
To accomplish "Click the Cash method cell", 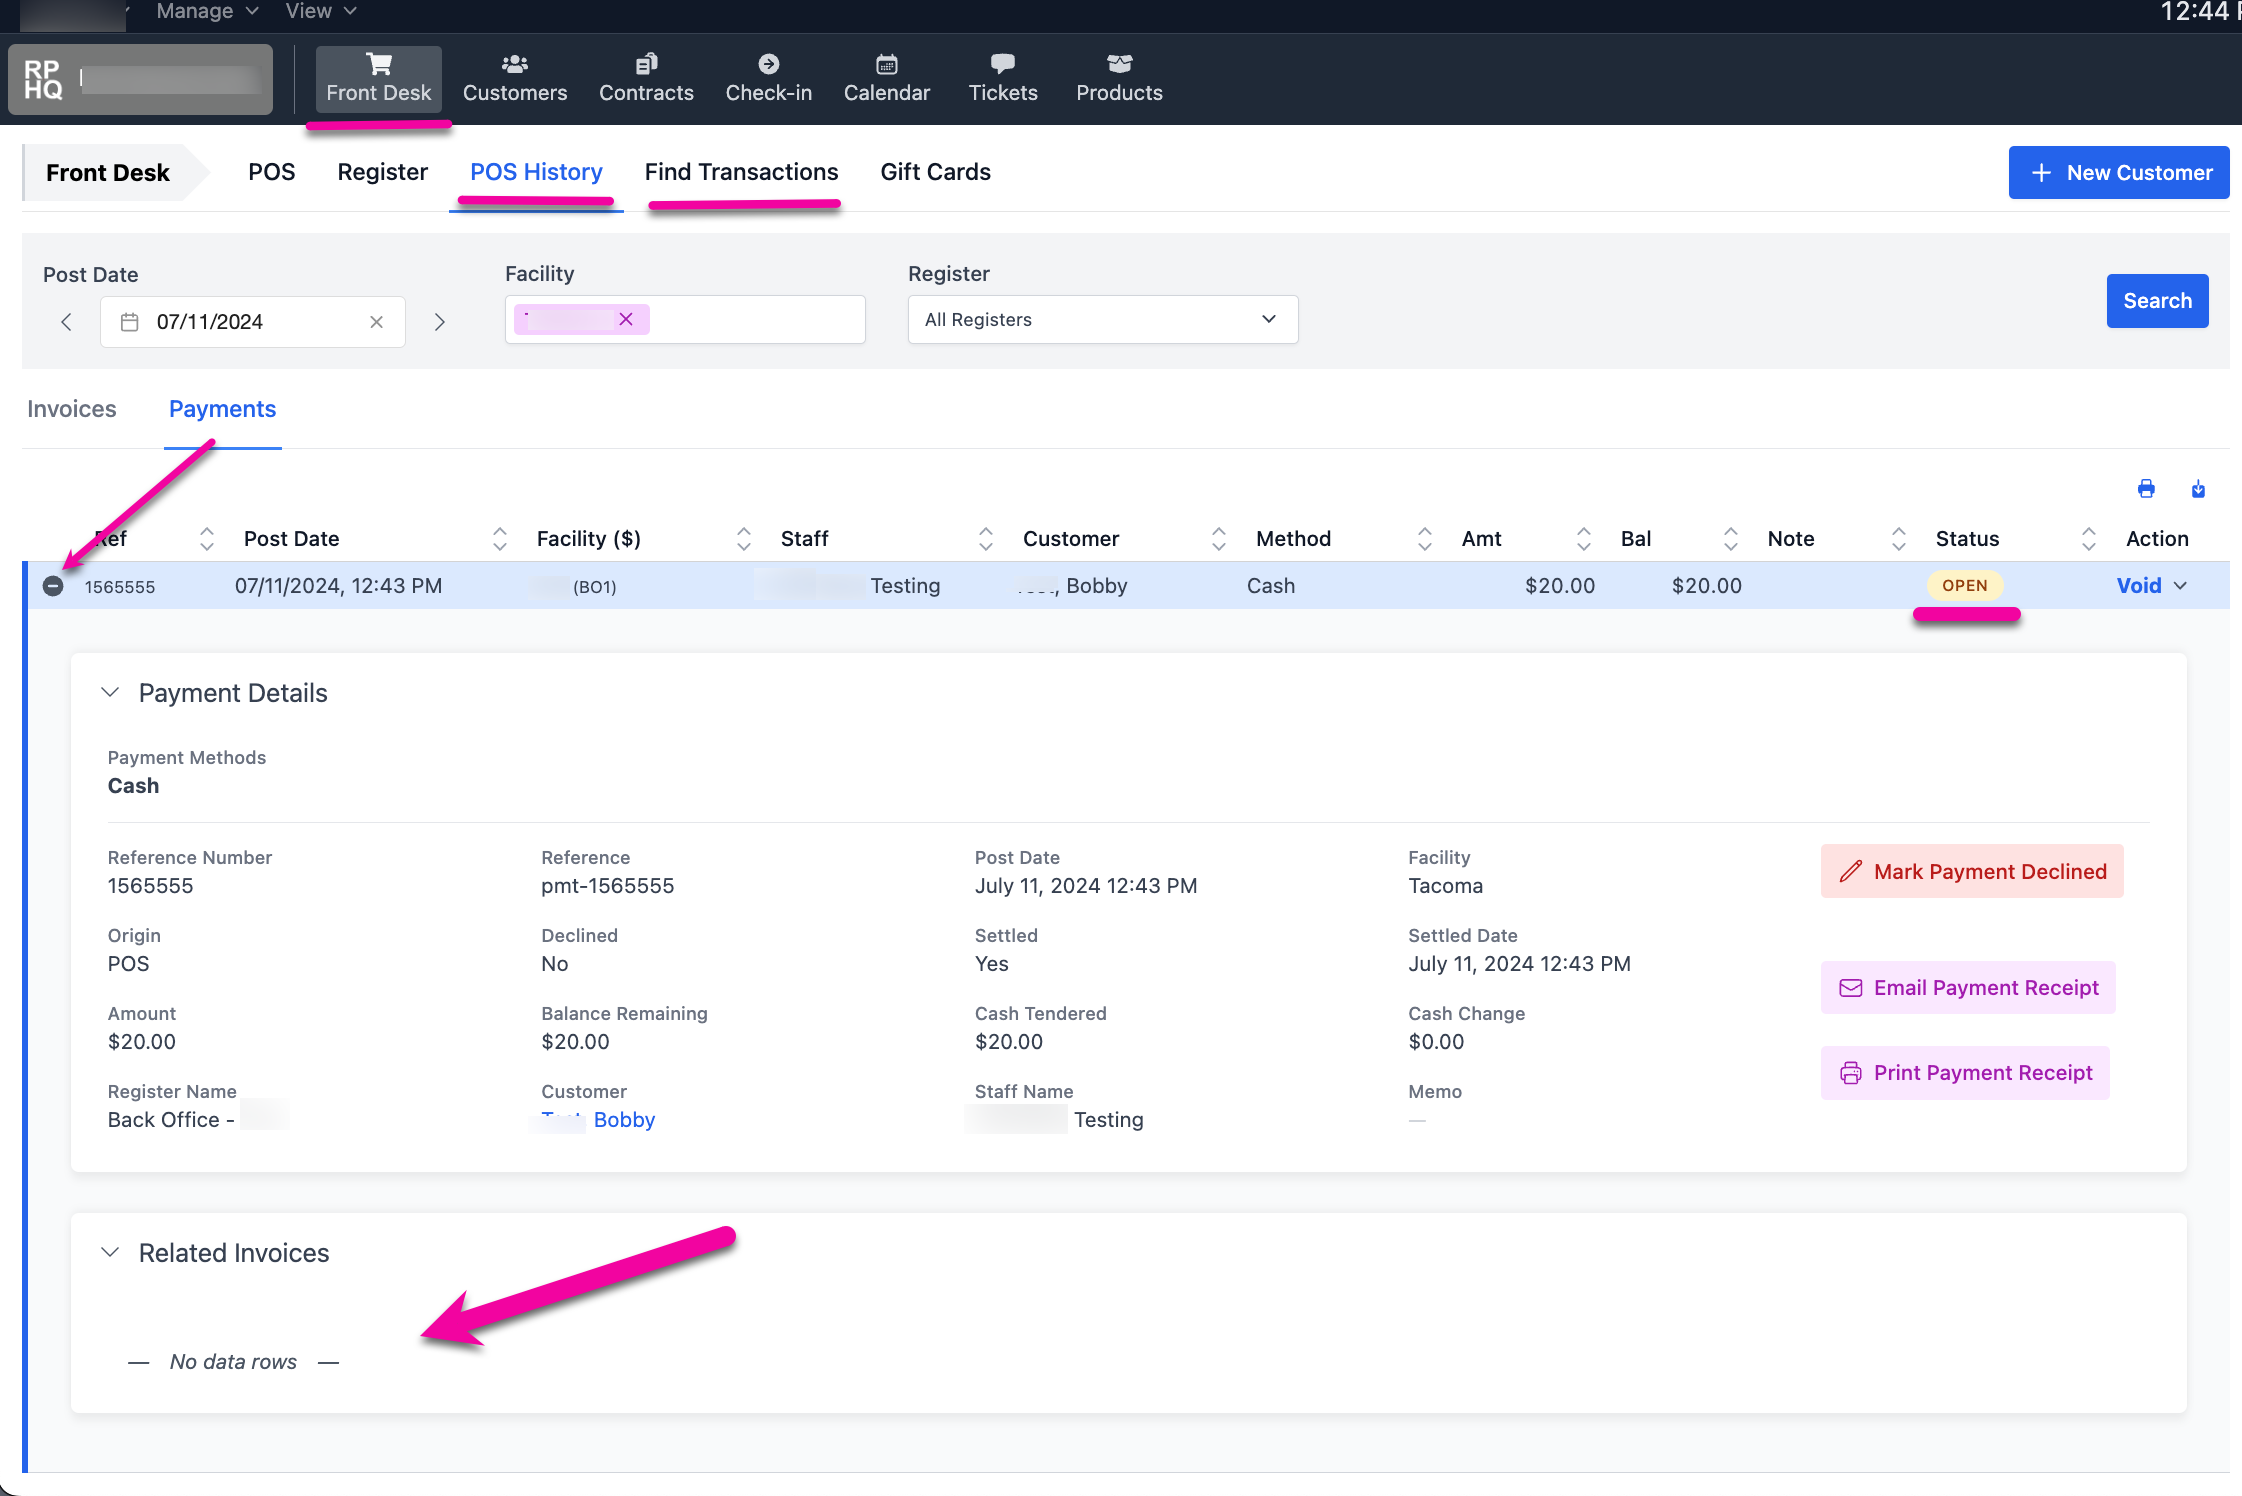I will 1270,586.
